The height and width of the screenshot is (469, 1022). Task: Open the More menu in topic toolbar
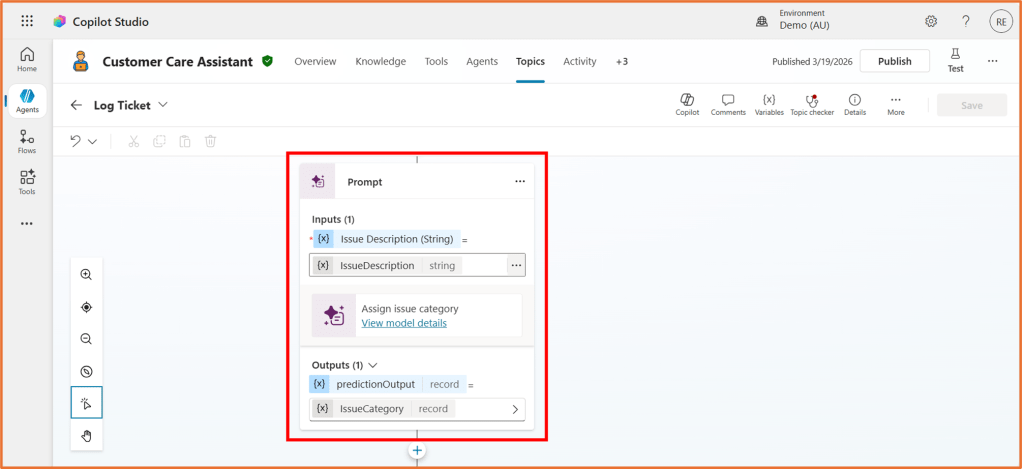(896, 105)
